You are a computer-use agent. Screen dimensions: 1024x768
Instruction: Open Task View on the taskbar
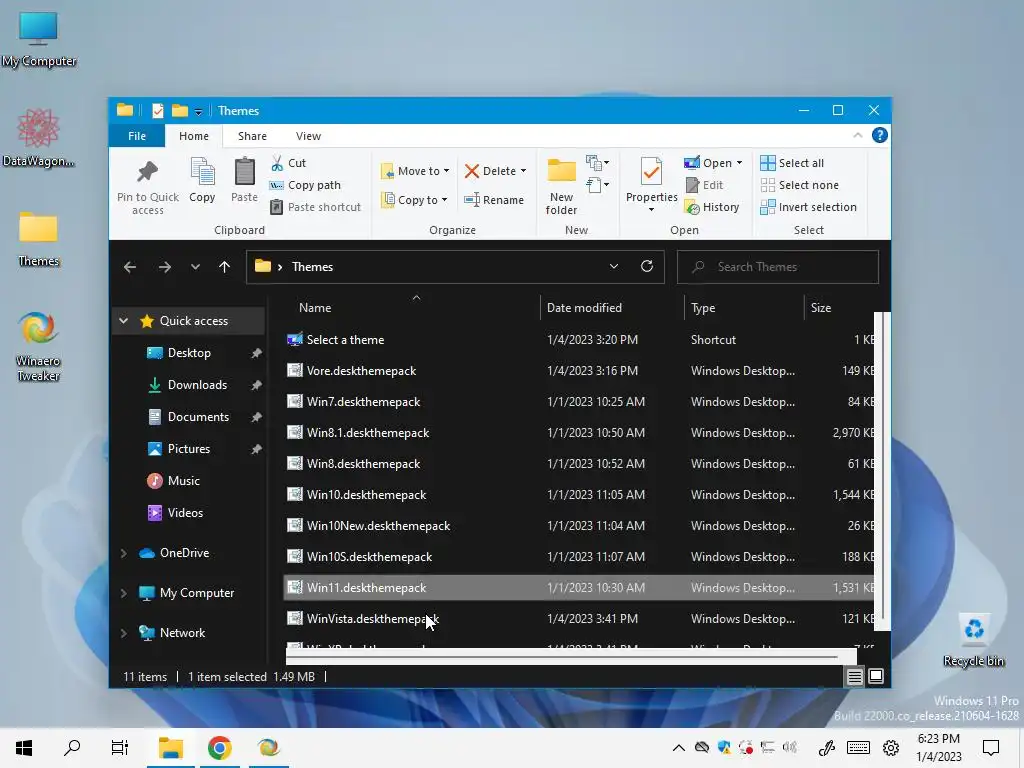tap(120, 748)
